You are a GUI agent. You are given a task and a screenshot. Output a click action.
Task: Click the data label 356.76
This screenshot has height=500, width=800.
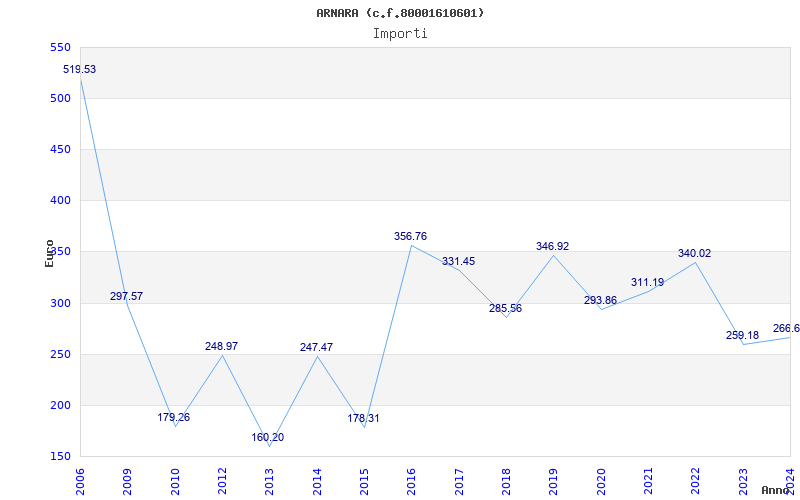[x=410, y=237]
